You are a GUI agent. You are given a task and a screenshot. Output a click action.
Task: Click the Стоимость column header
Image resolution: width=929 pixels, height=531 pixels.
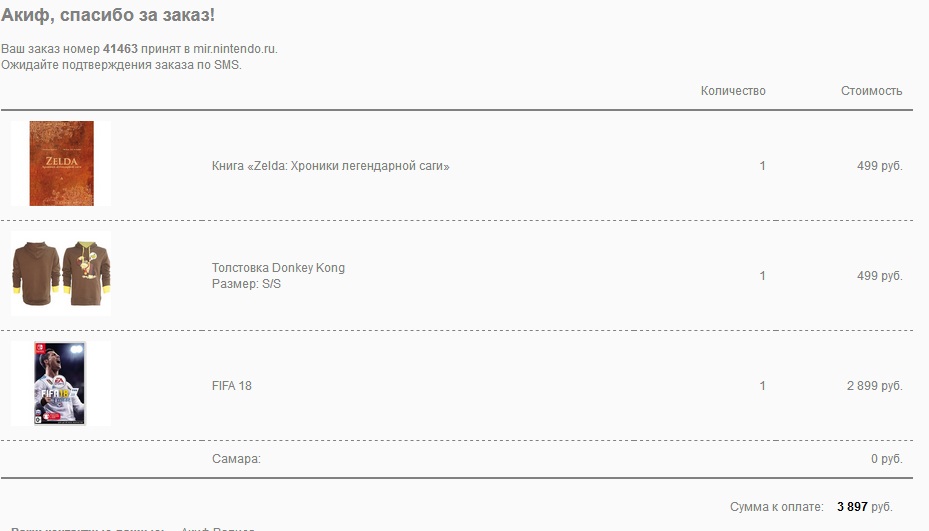pyautogui.click(x=871, y=91)
